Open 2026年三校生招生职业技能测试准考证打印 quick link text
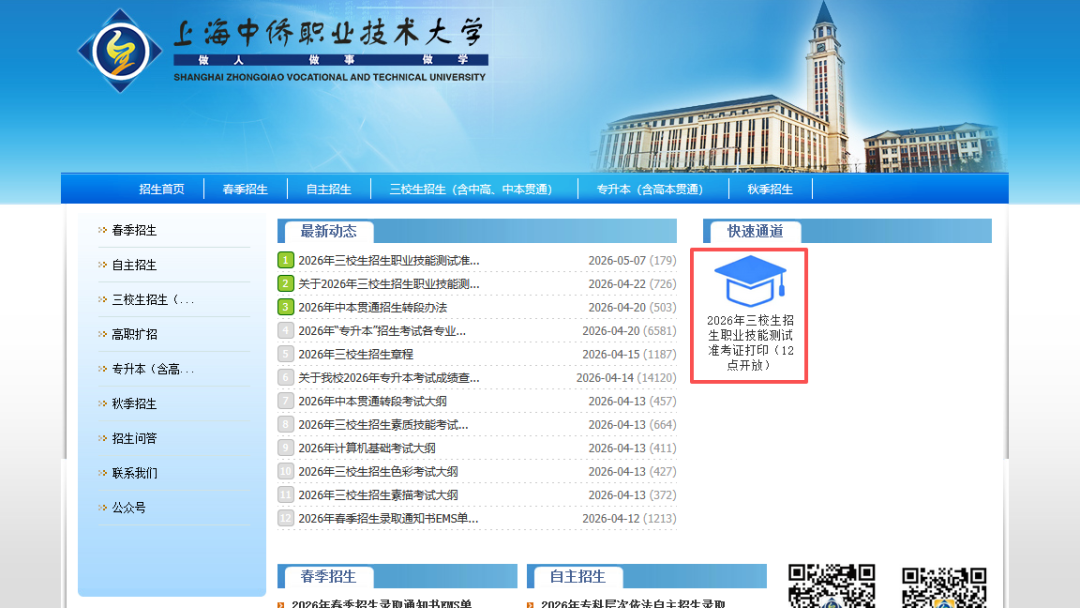The height and width of the screenshot is (608, 1080). (750, 343)
